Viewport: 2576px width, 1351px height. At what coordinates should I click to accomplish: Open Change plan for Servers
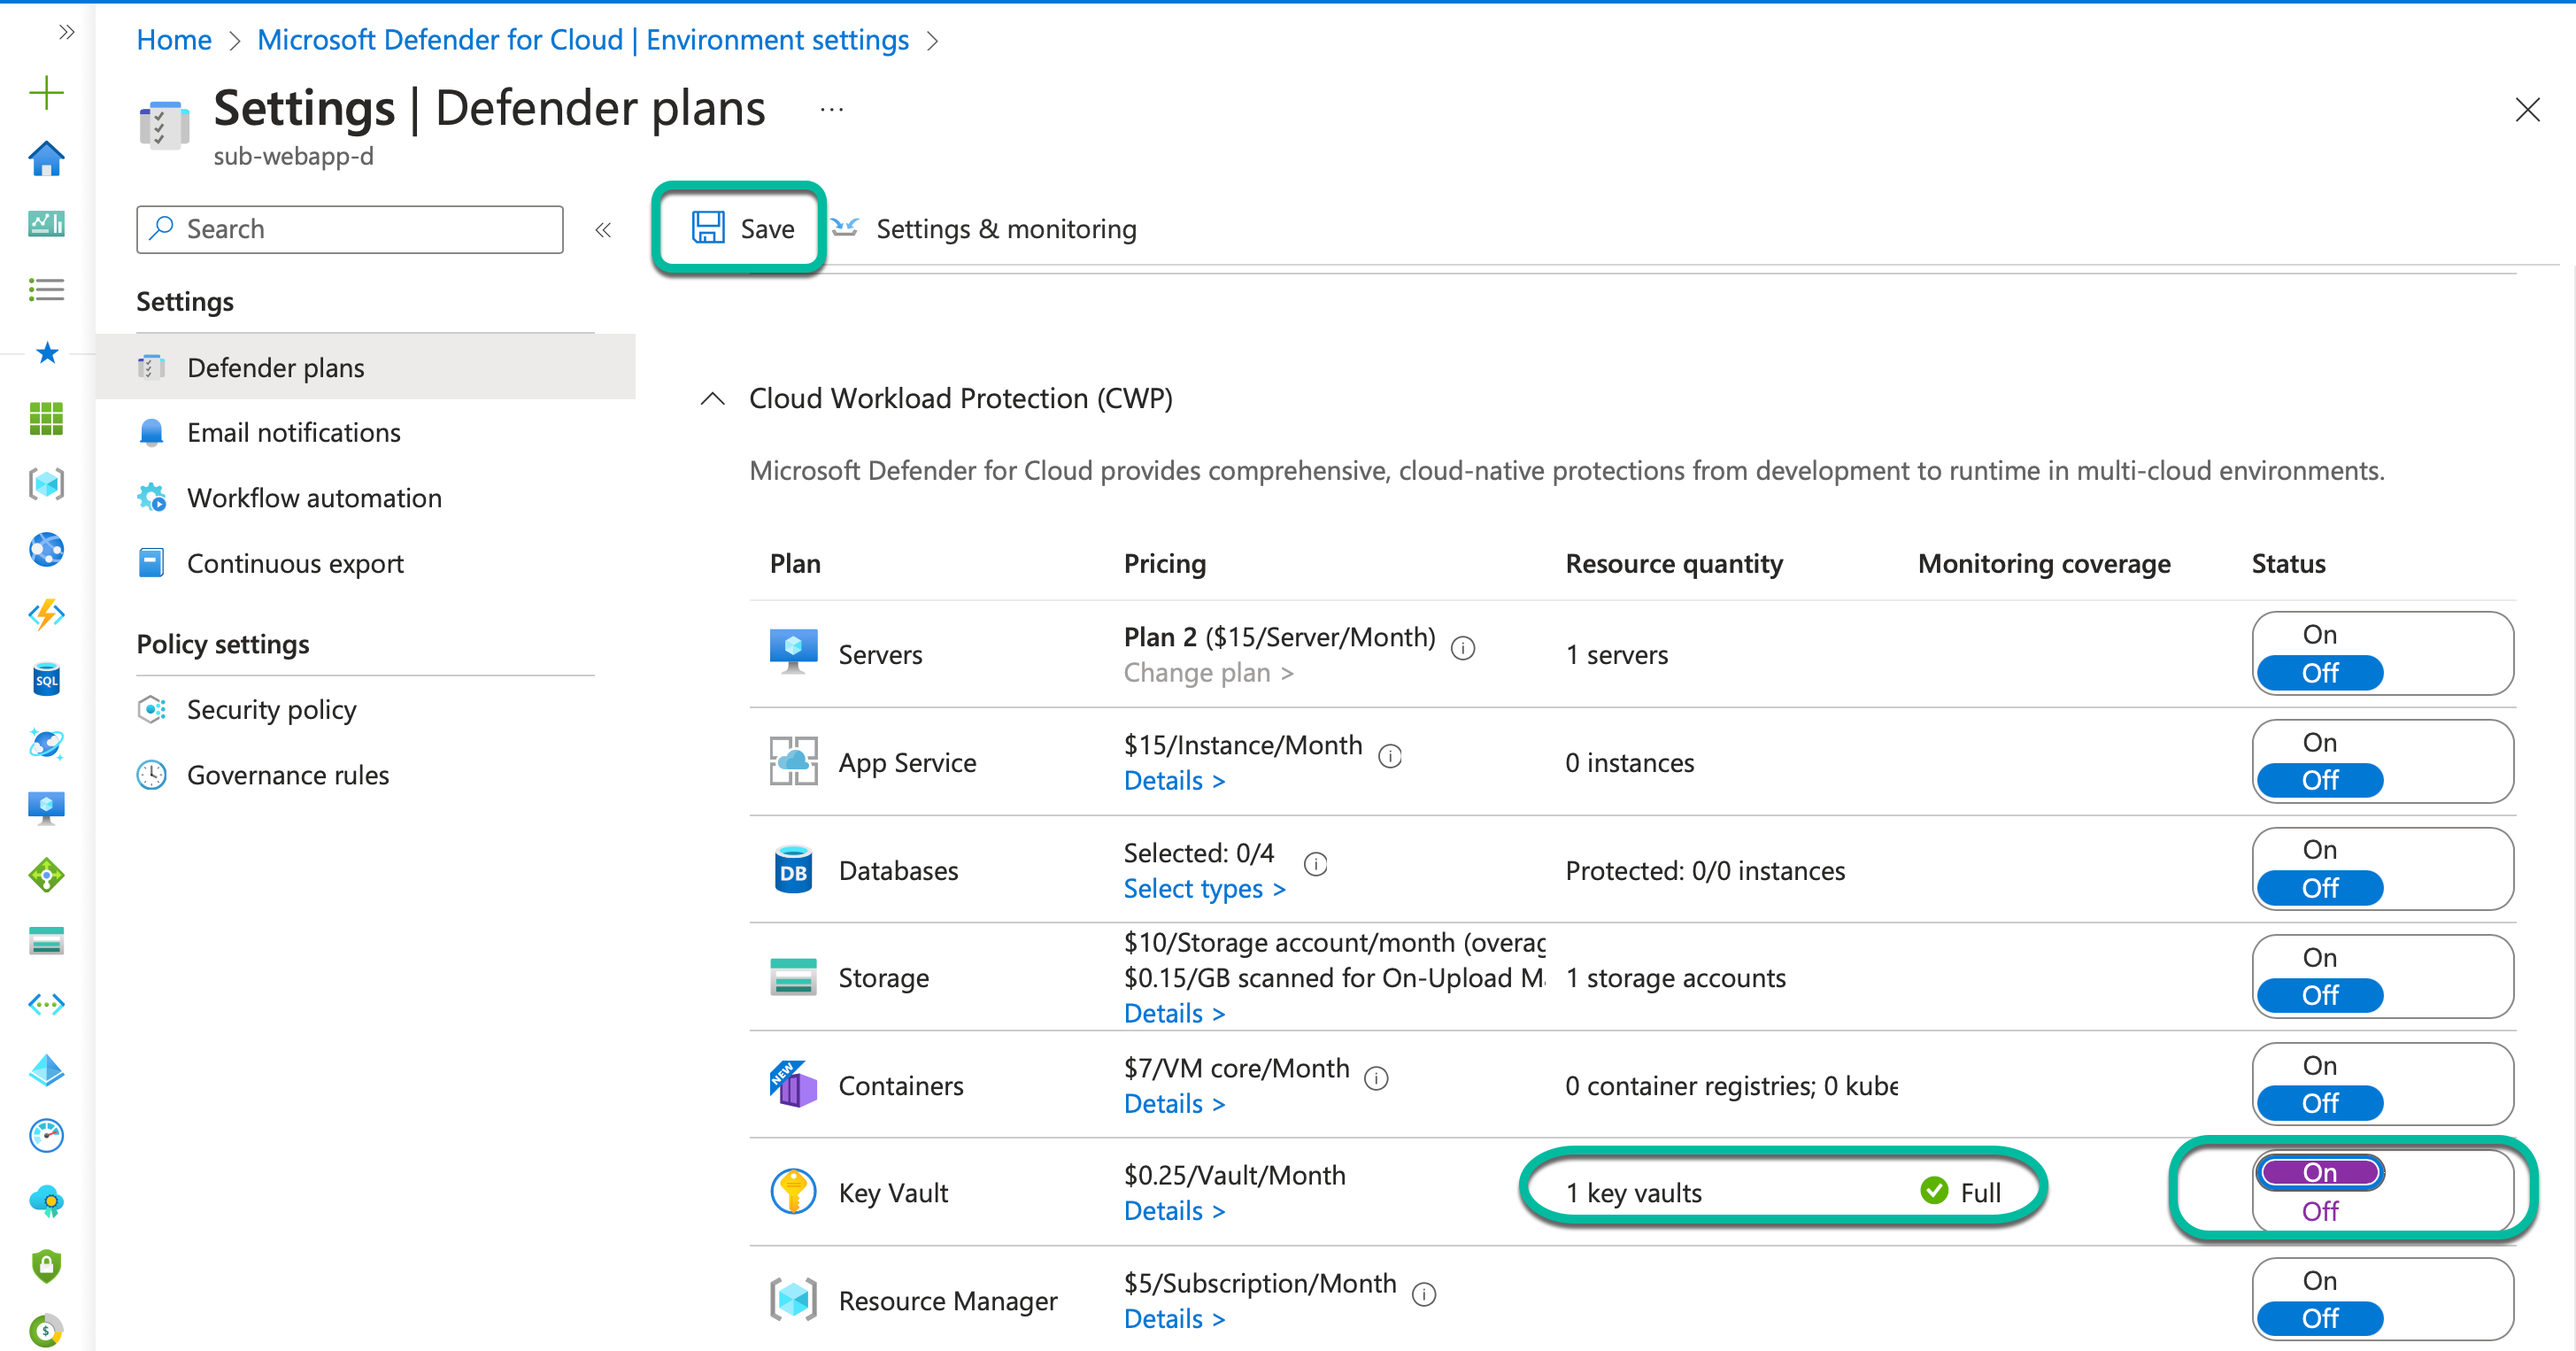[1208, 673]
